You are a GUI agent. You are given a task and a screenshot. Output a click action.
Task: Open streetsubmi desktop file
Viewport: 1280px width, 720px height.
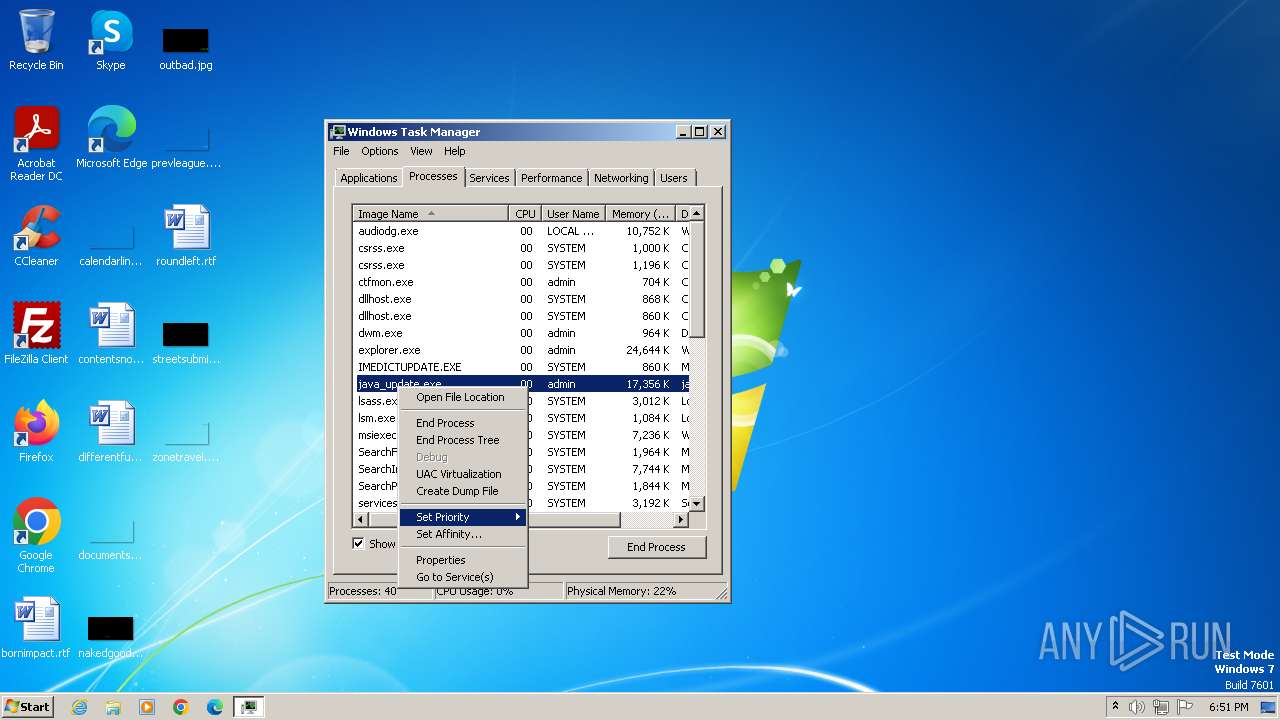coord(186,342)
